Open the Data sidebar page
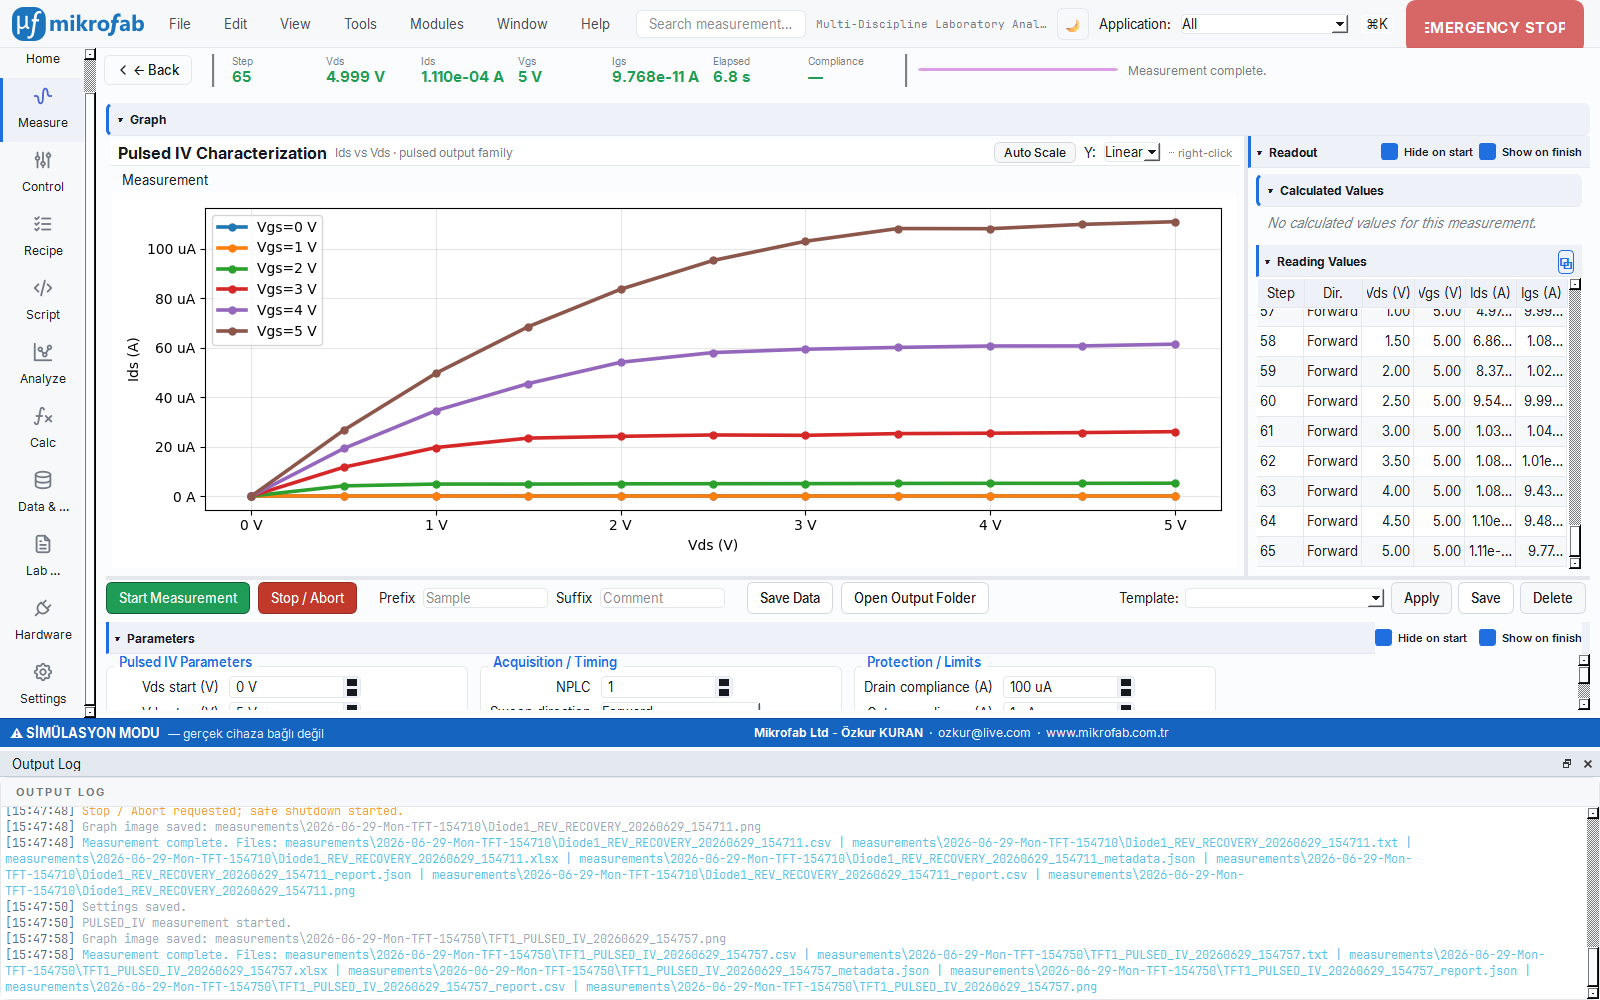1600x1000 pixels. [x=43, y=493]
